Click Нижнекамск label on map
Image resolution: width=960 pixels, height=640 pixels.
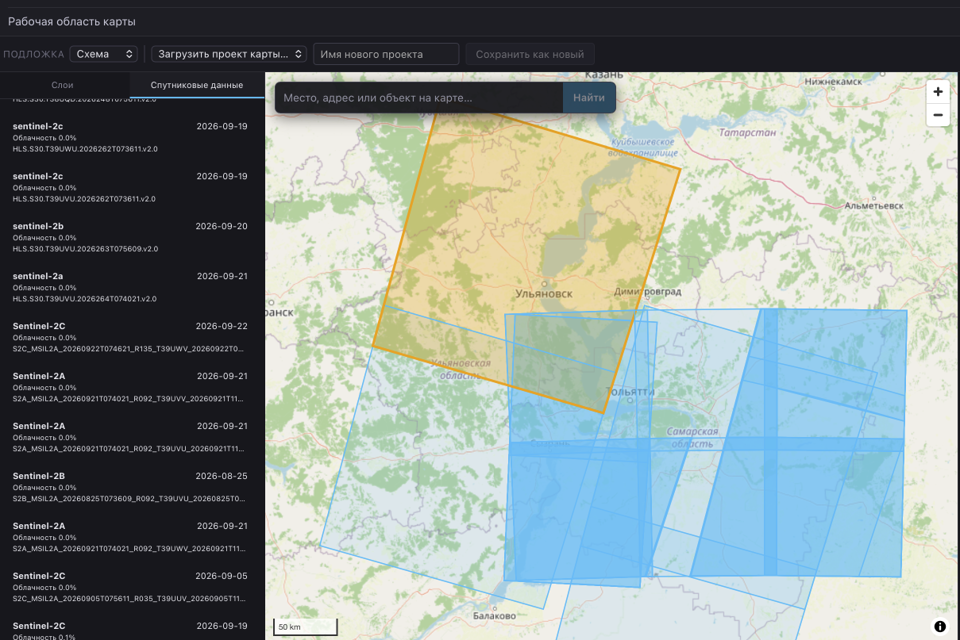833,81
